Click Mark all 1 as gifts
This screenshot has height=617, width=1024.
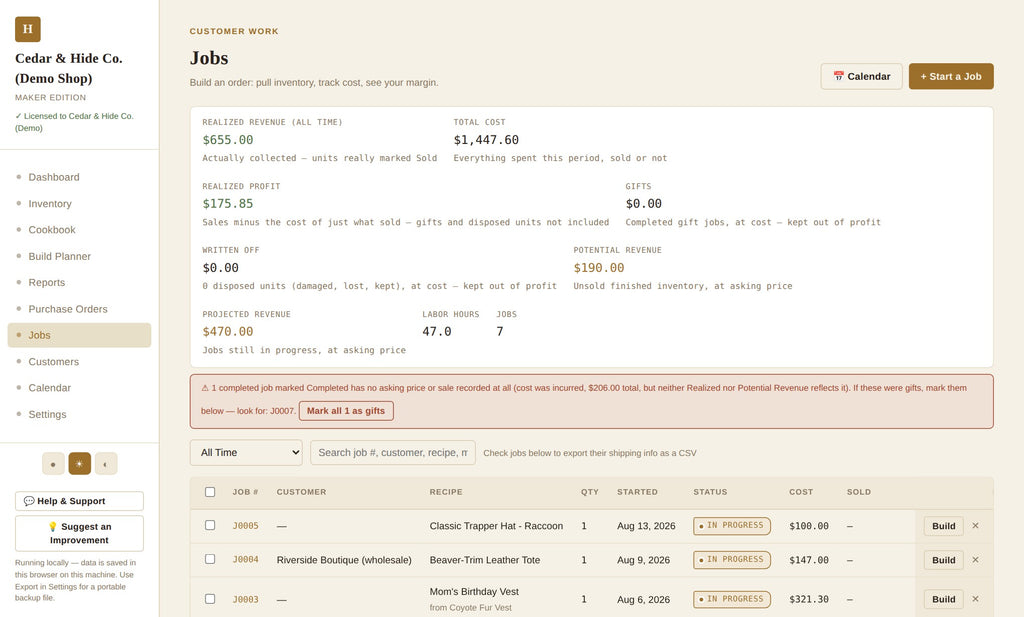pos(346,411)
